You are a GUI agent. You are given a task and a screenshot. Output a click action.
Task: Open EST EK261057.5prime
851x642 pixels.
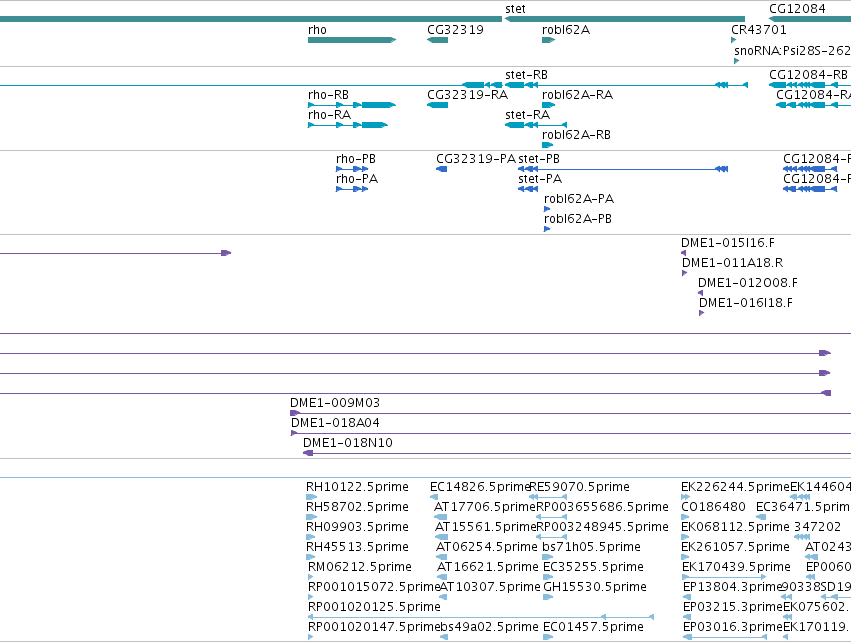click(x=735, y=547)
